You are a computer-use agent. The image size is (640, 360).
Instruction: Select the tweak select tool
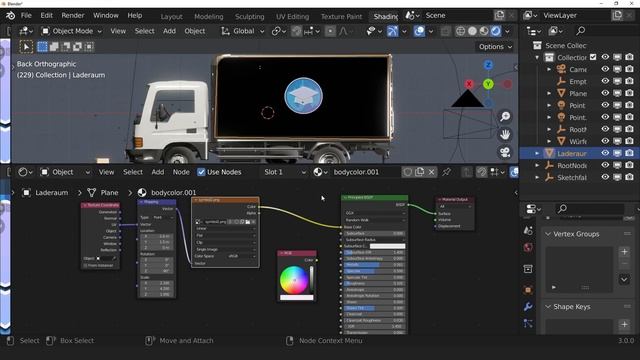coord(26,47)
